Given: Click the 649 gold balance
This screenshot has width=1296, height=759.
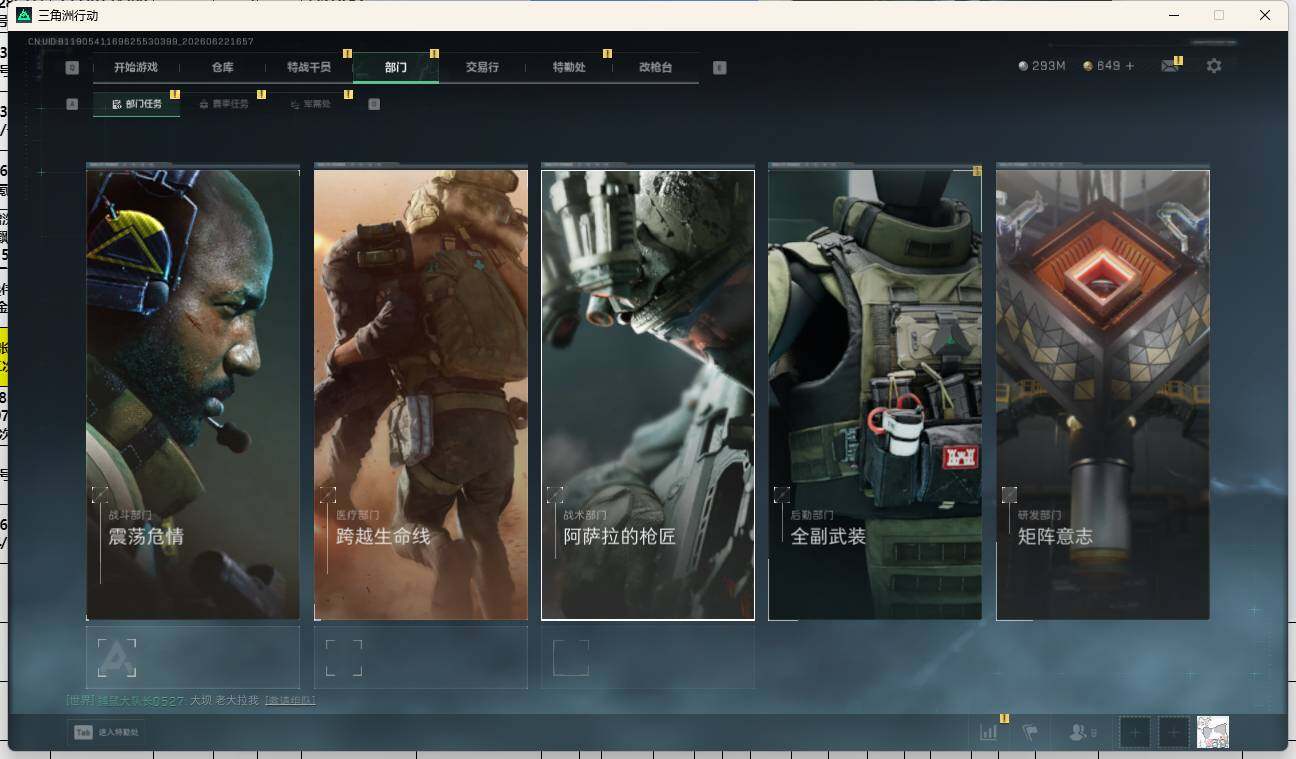Looking at the screenshot, I should 1109,66.
